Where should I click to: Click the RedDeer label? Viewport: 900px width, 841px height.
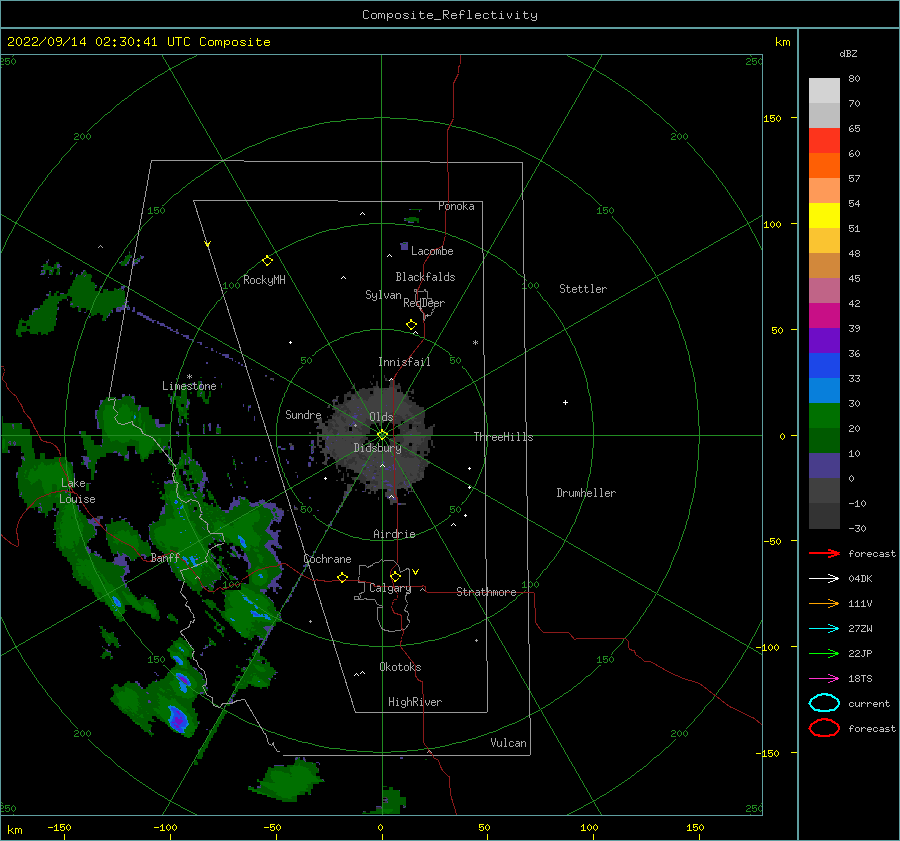tap(424, 303)
